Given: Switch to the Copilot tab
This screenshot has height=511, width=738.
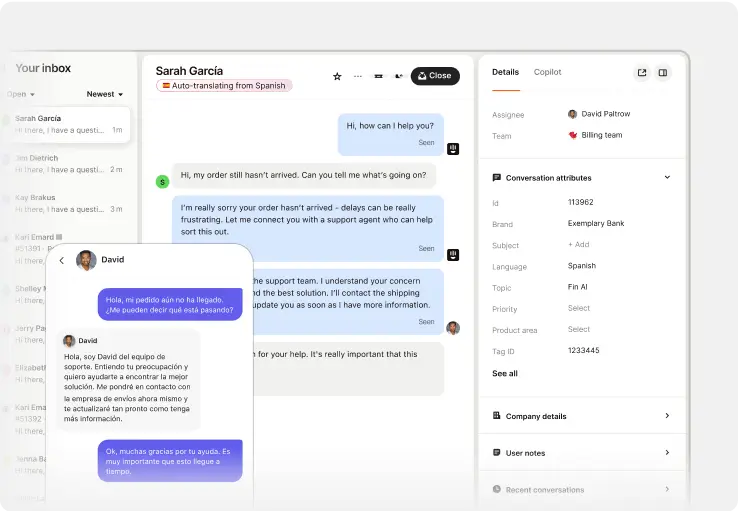Looking at the screenshot, I should [x=547, y=72].
